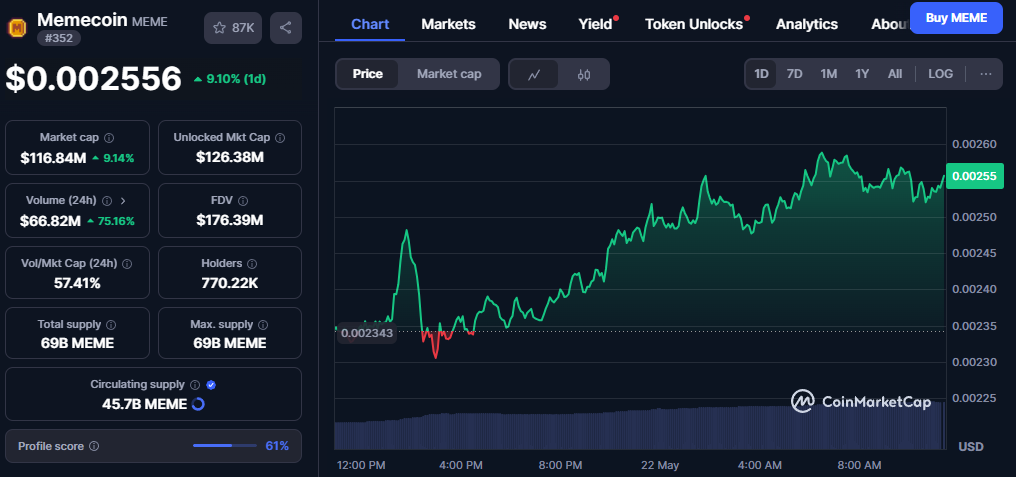The width and height of the screenshot is (1016, 477).
Task: Set chart range to 1M
Action: click(x=829, y=74)
